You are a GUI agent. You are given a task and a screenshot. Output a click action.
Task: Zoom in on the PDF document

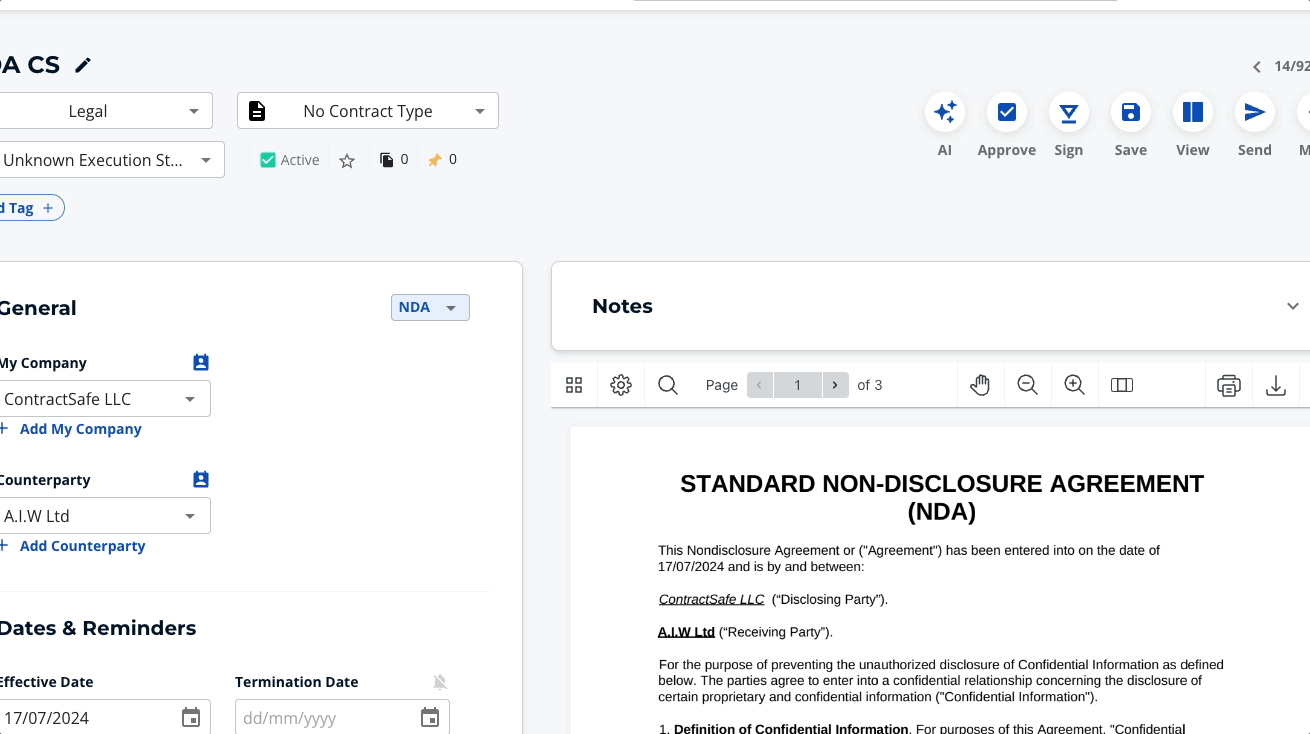(x=1074, y=384)
